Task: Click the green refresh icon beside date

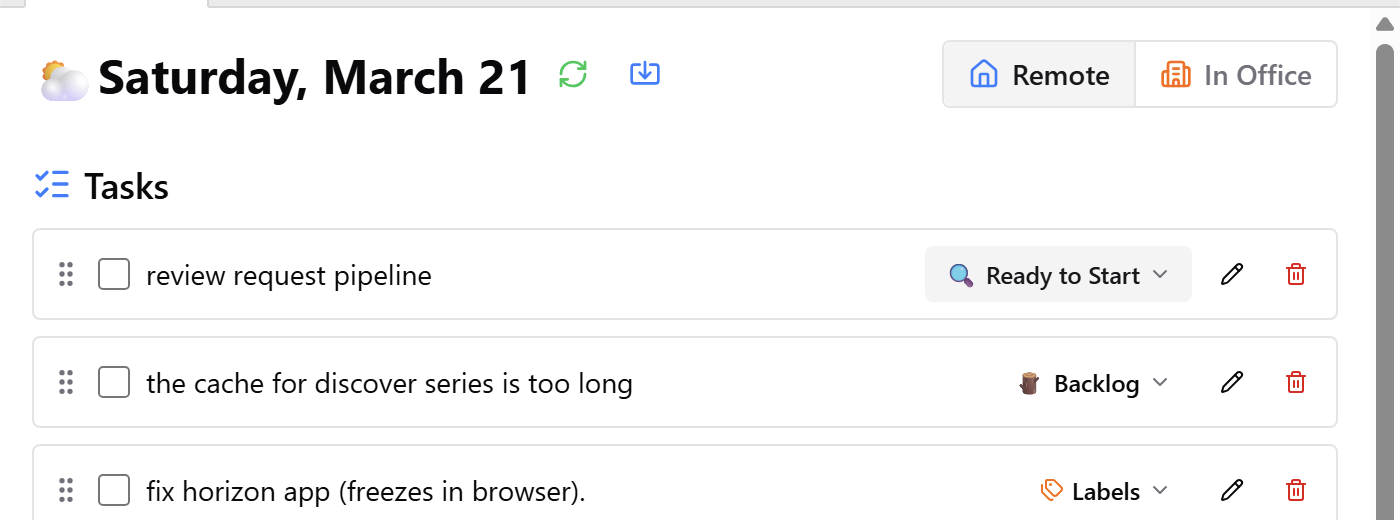Action: pos(573,74)
